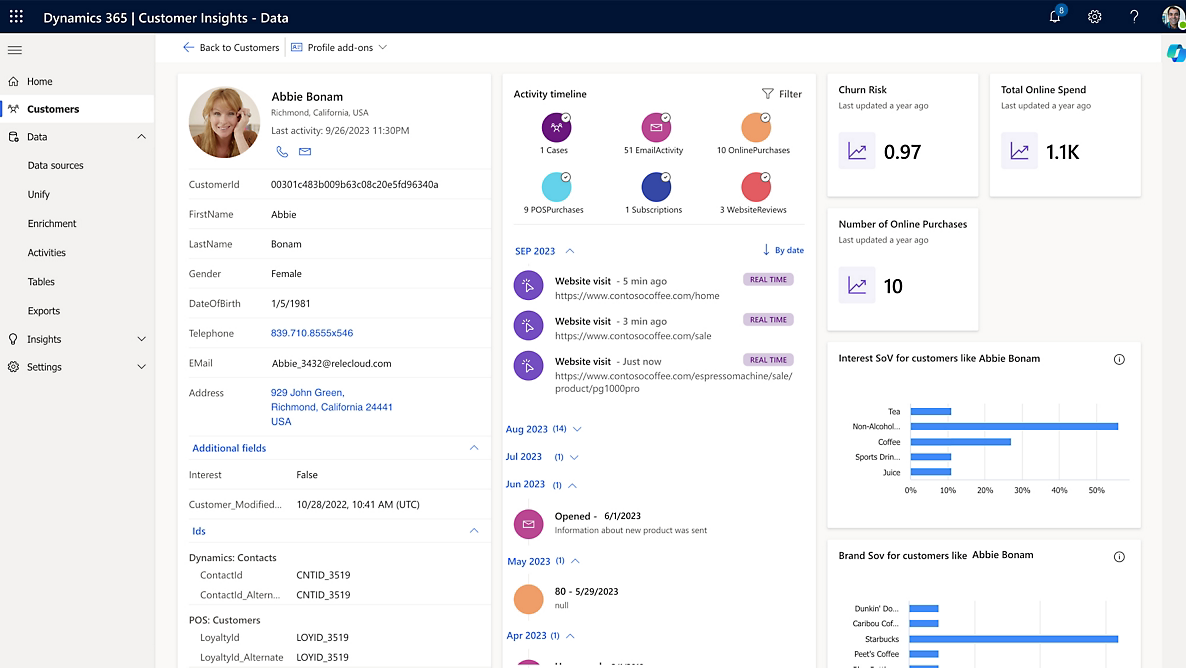Expand the Aug 2023 activities section
The width and height of the screenshot is (1186, 668).
pyautogui.click(x=575, y=429)
